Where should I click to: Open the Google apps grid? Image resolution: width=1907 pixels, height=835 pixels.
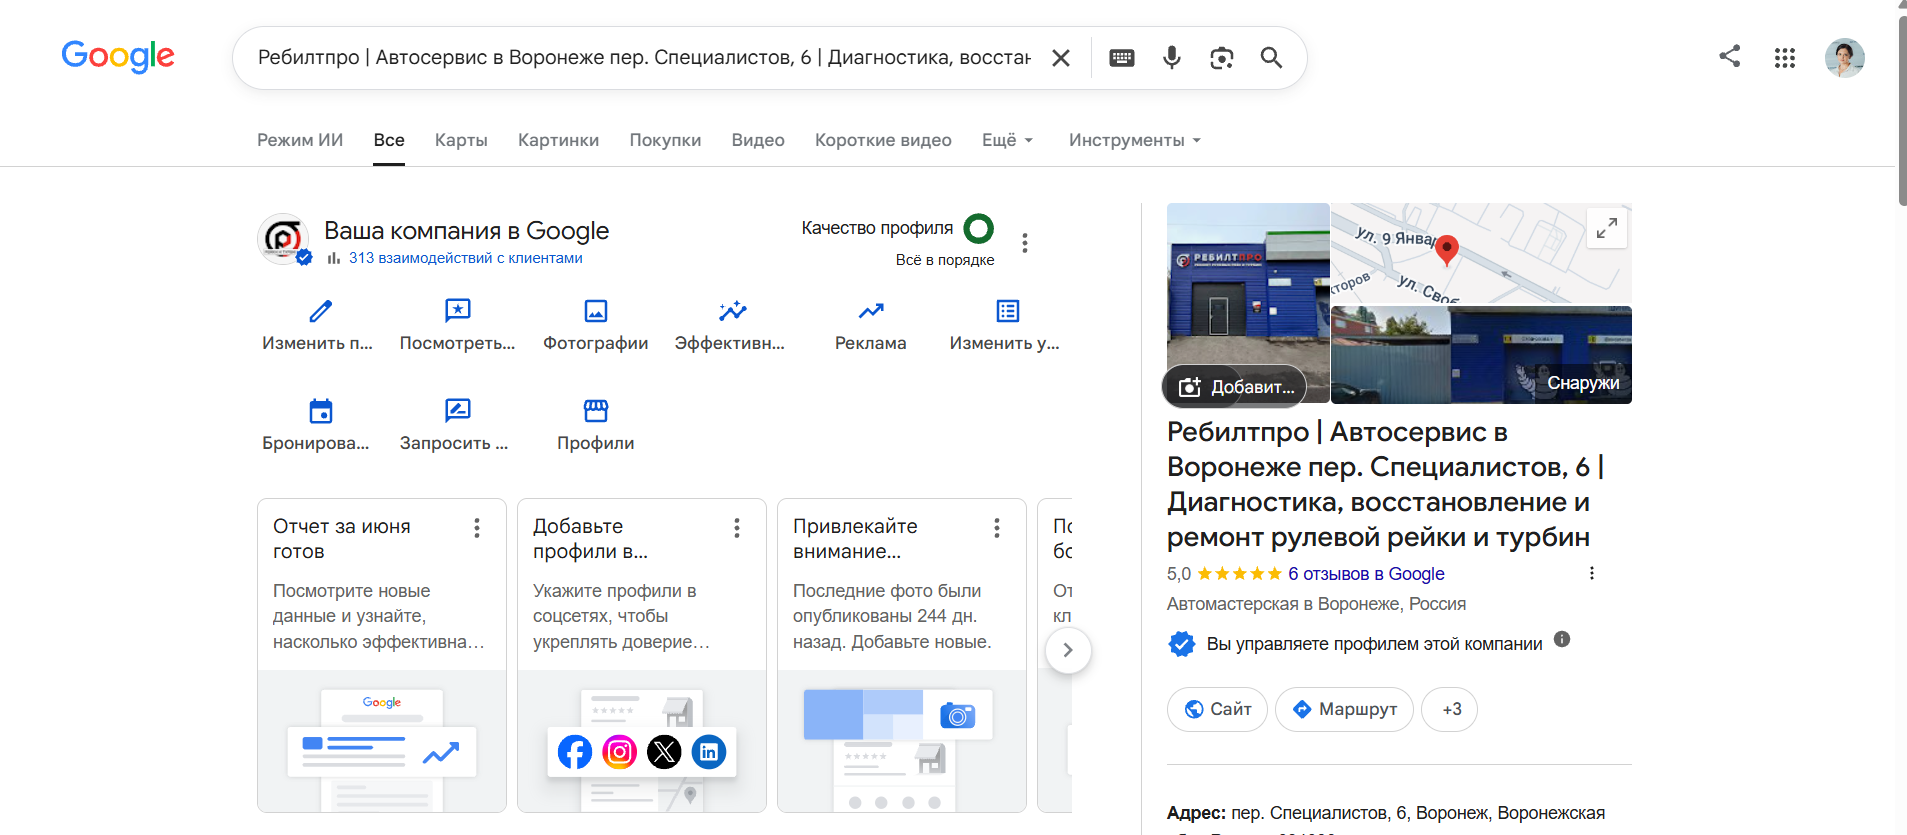pos(1785,58)
